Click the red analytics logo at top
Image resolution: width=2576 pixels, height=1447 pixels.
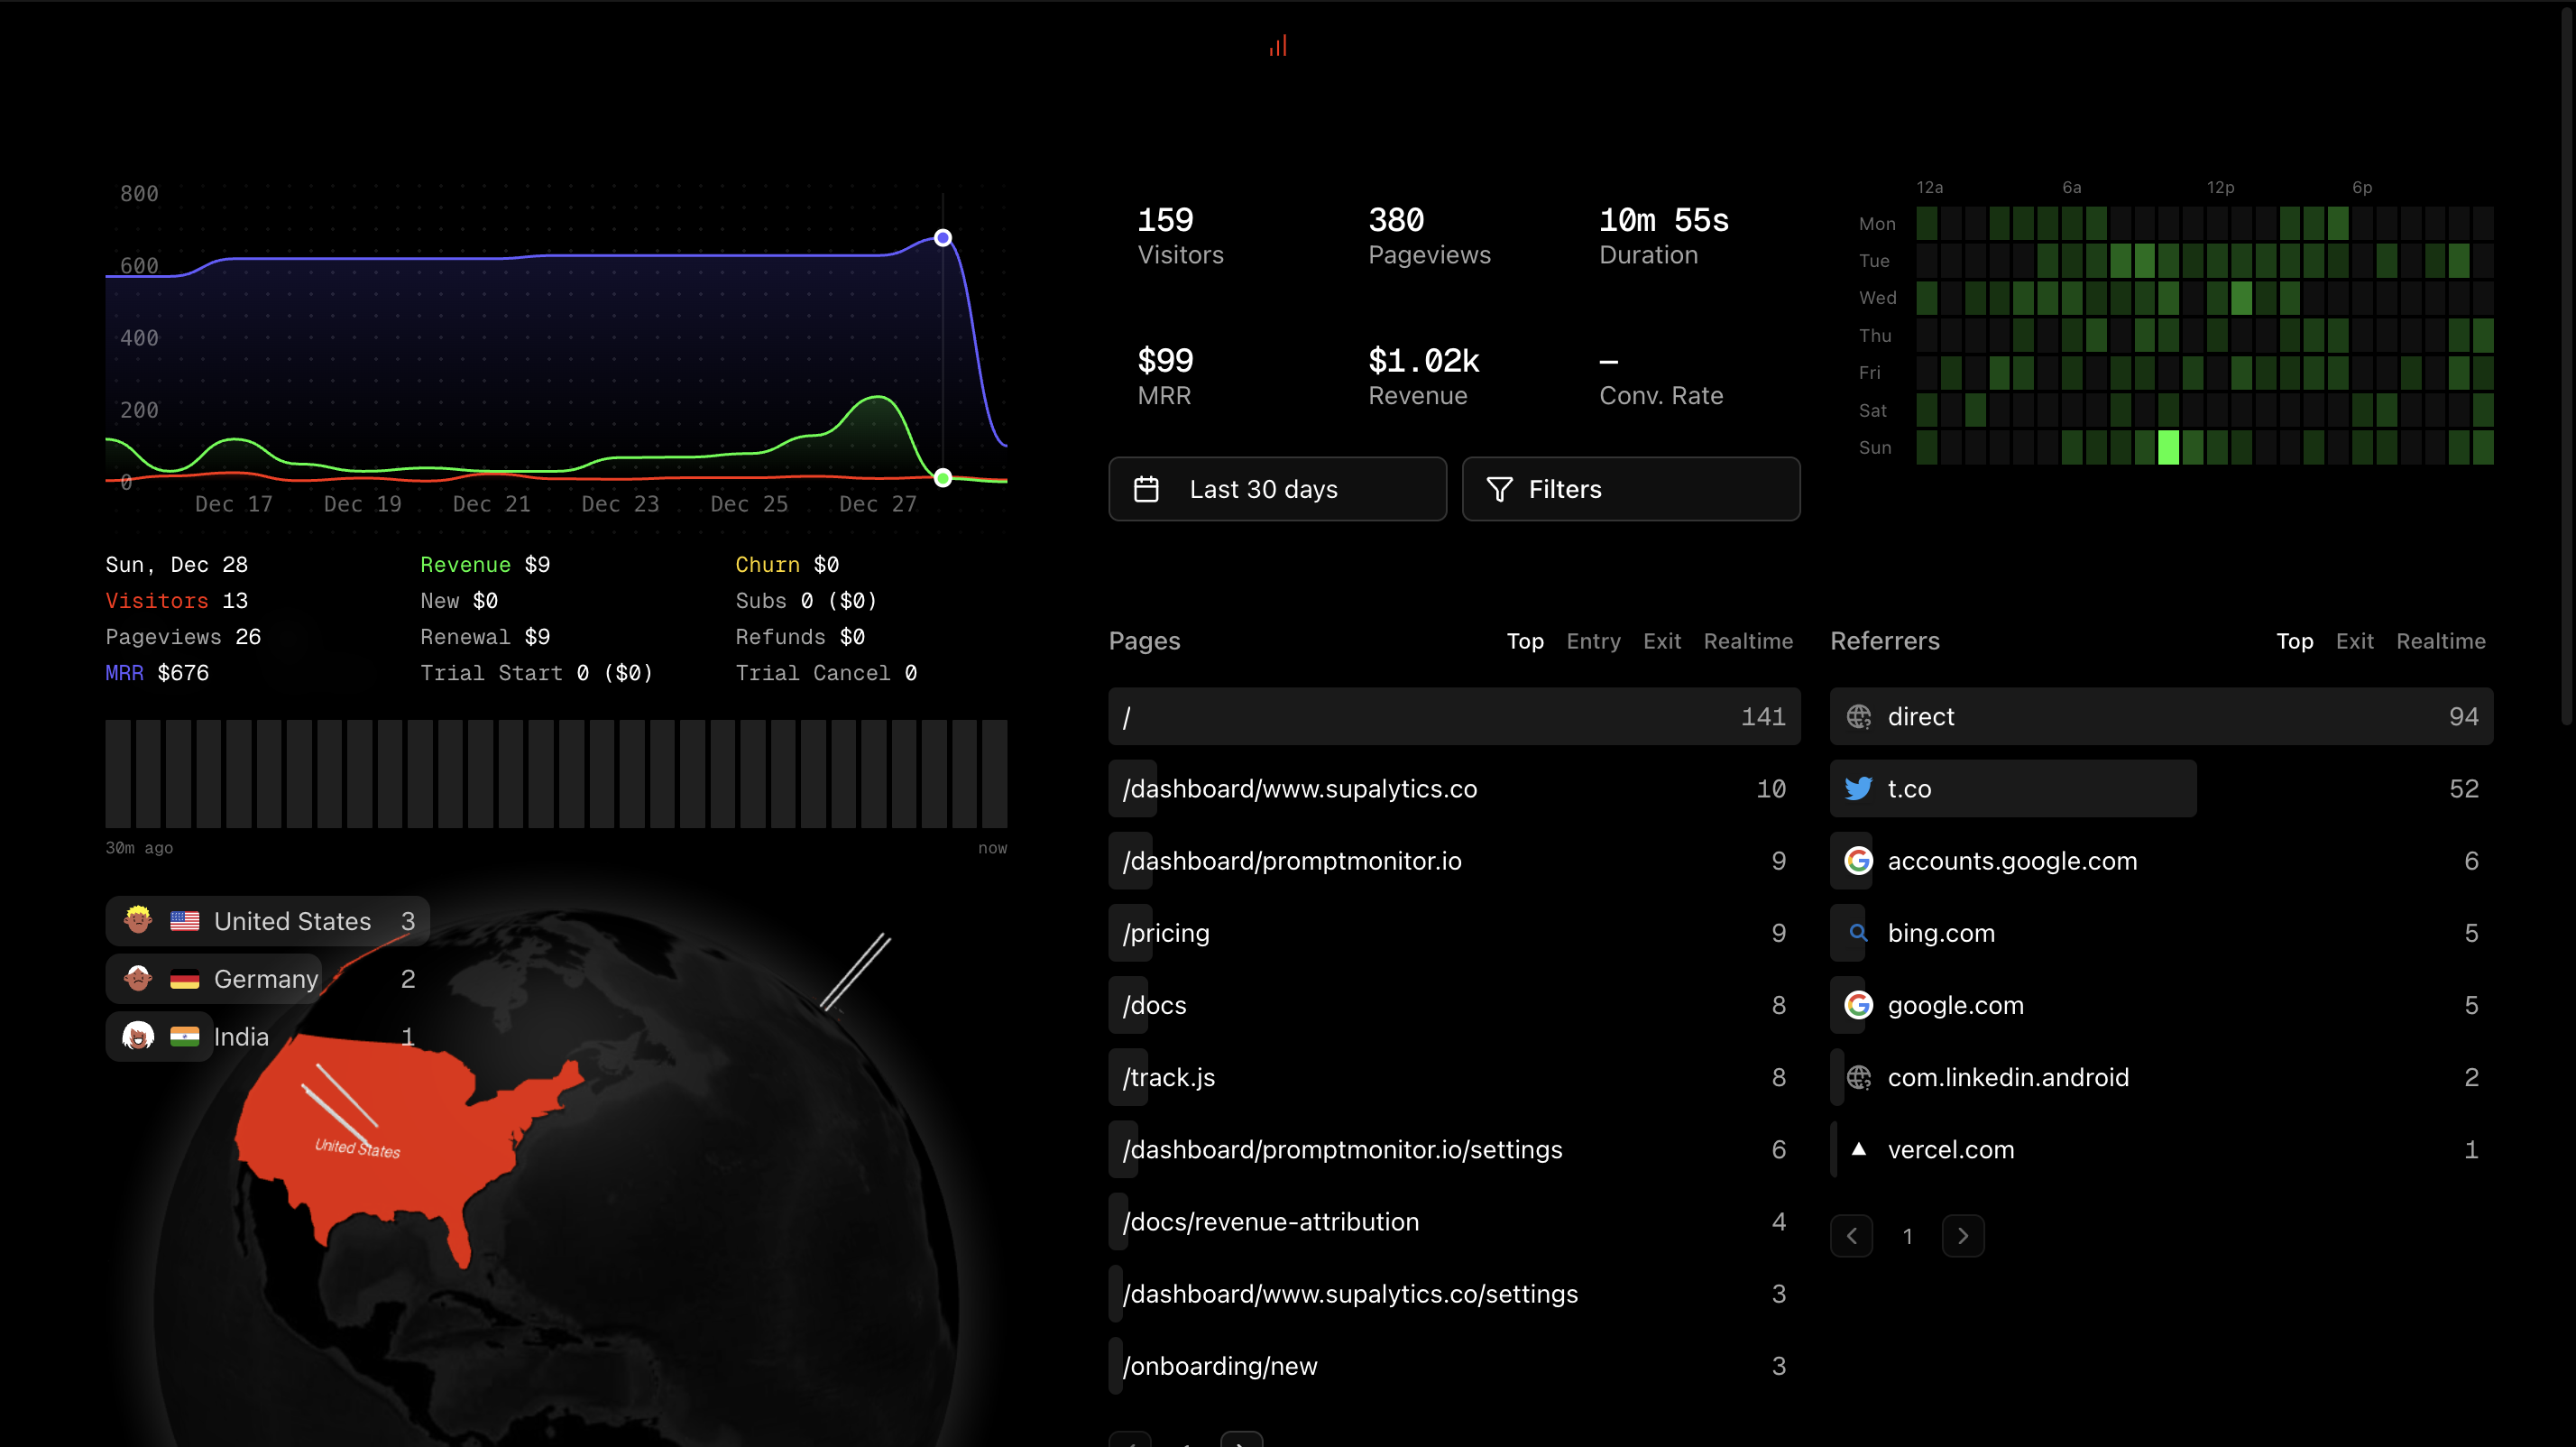point(1277,45)
